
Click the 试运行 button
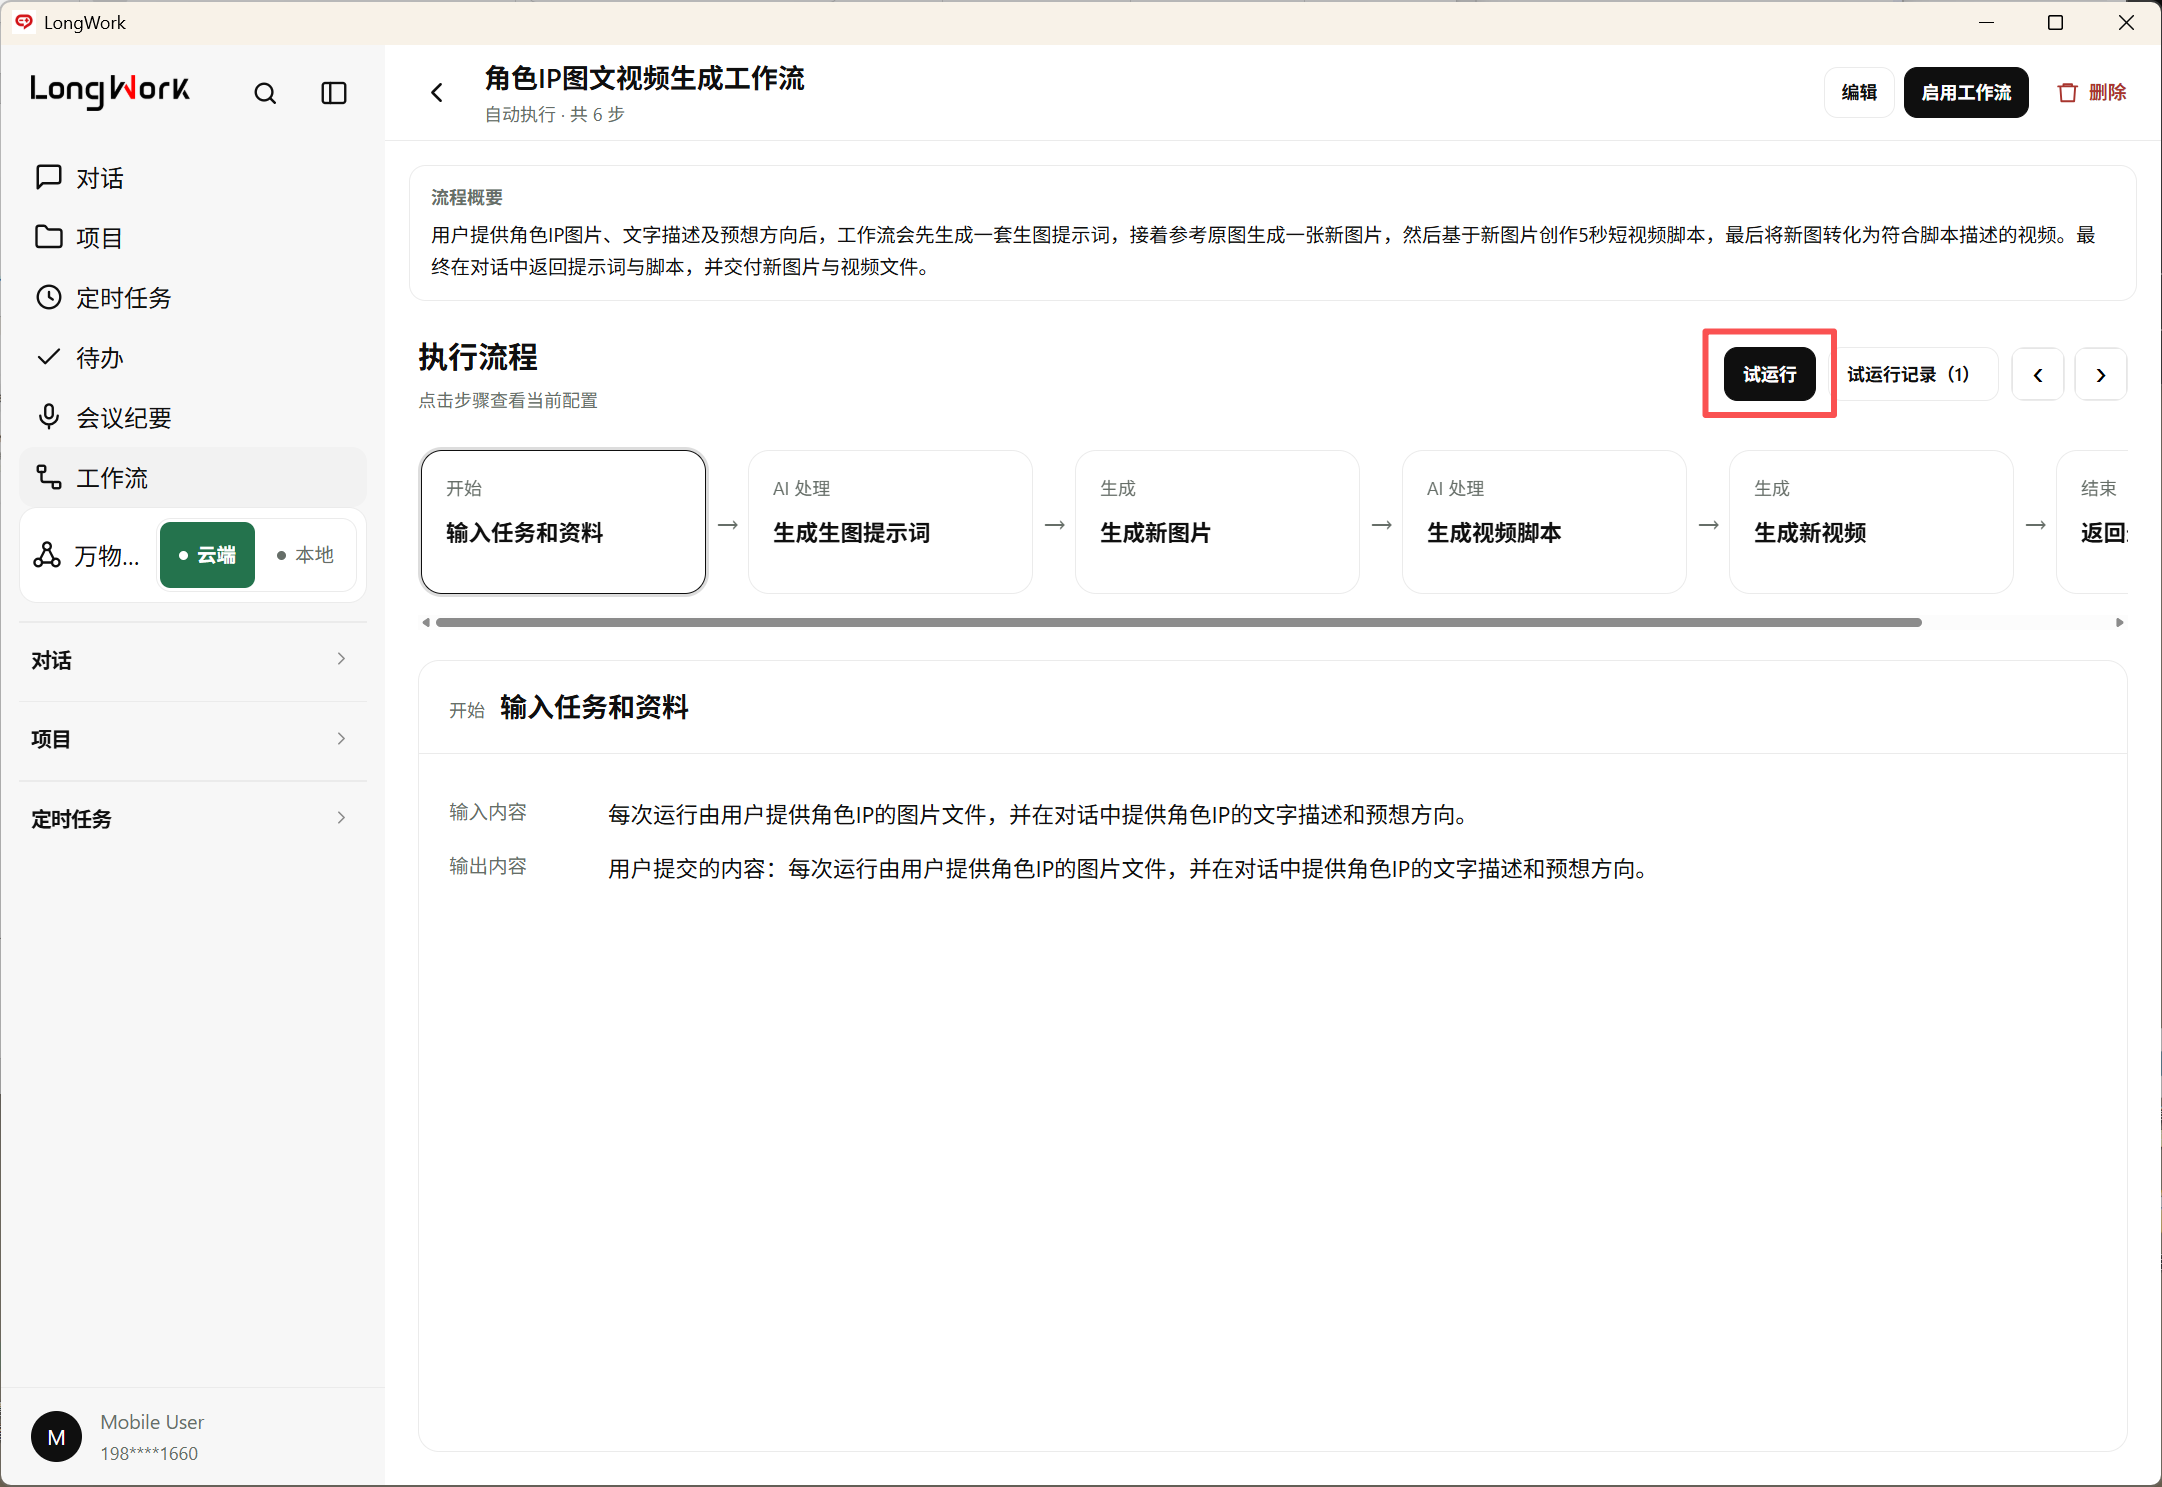tap(1770, 374)
